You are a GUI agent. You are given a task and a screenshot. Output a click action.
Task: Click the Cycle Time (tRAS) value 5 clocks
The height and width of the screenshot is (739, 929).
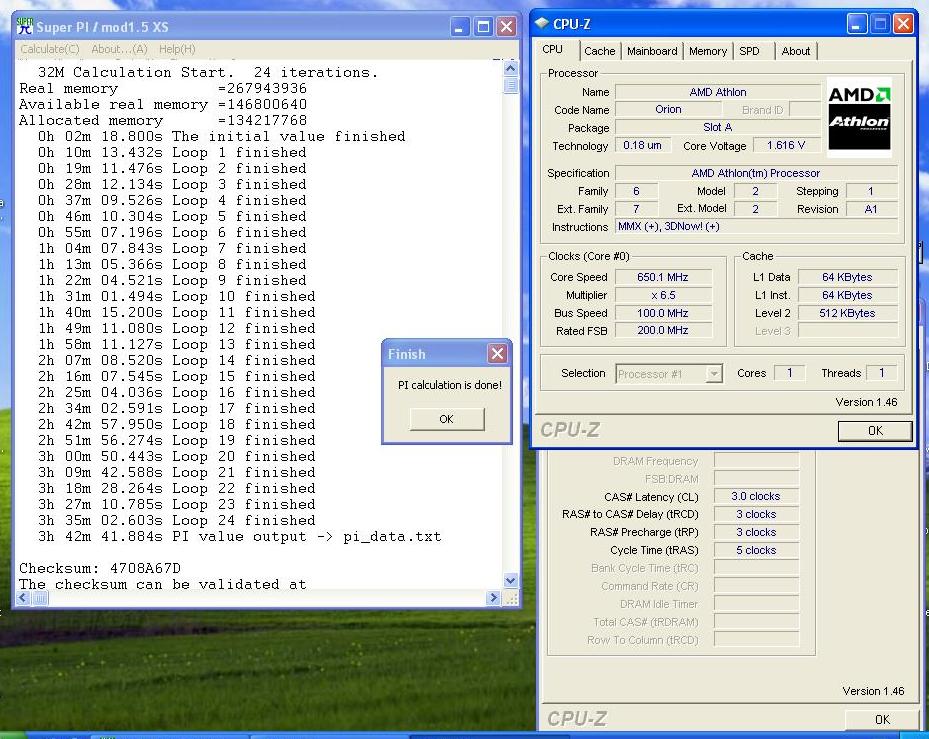756,550
